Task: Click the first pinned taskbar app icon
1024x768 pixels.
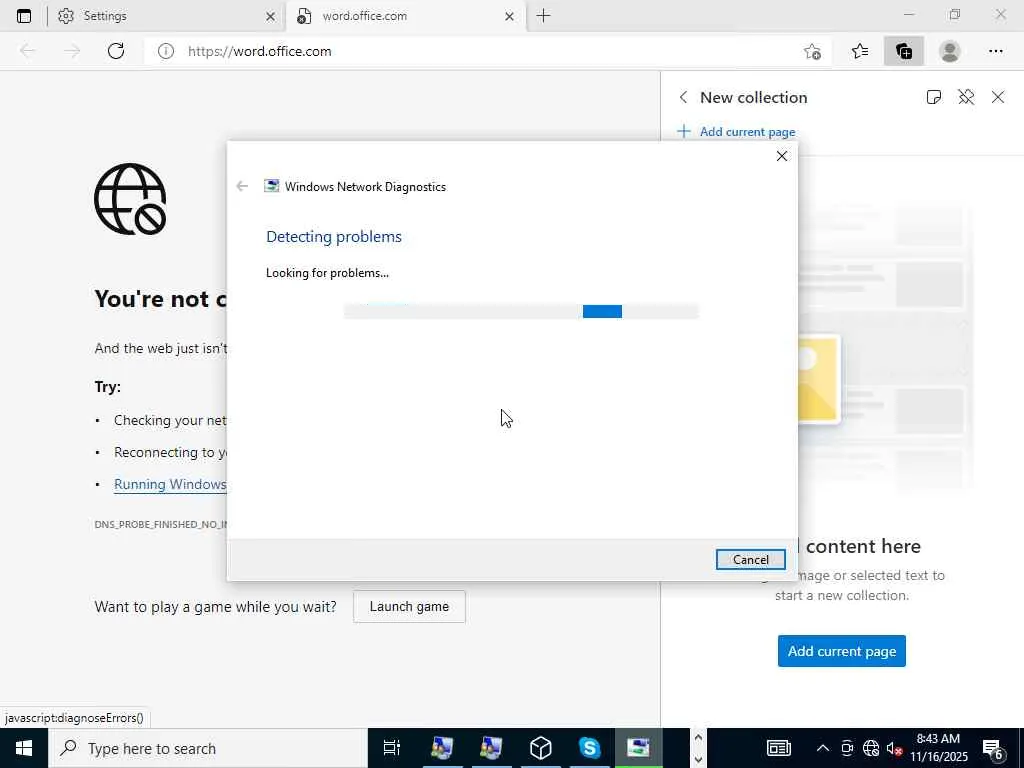Action: pyautogui.click(x=442, y=748)
